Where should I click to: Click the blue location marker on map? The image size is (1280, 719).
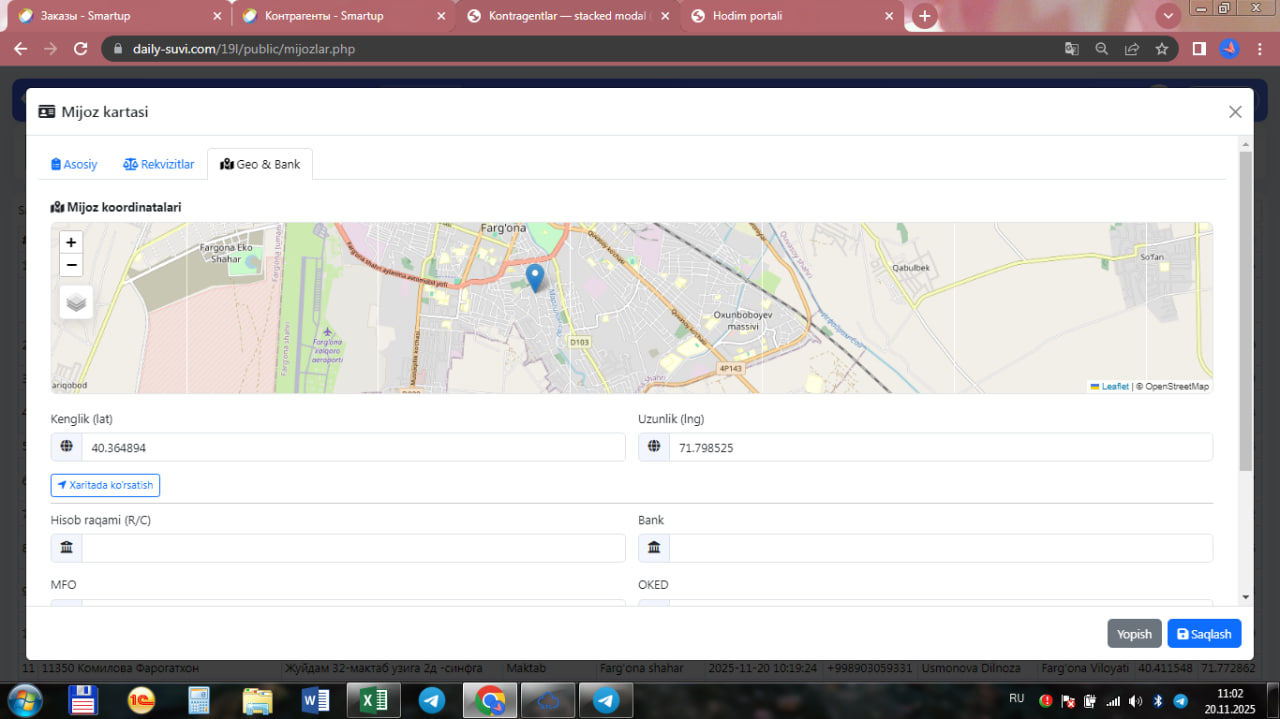click(535, 277)
